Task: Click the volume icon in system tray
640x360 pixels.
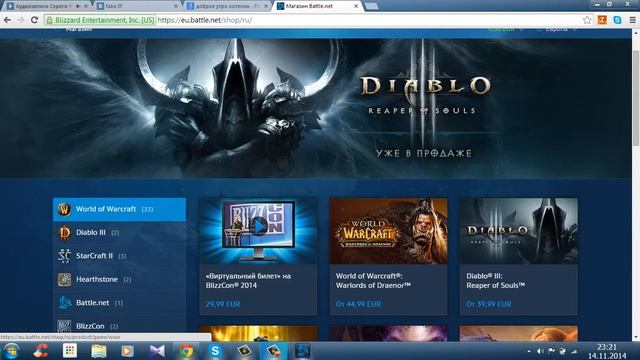Action: pos(540,351)
